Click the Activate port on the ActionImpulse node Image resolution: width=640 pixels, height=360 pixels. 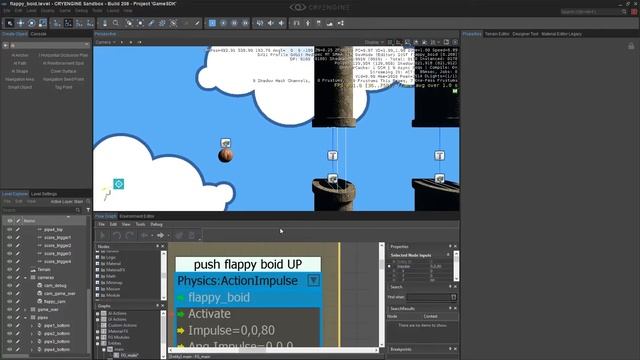click(x=209, y=314)
